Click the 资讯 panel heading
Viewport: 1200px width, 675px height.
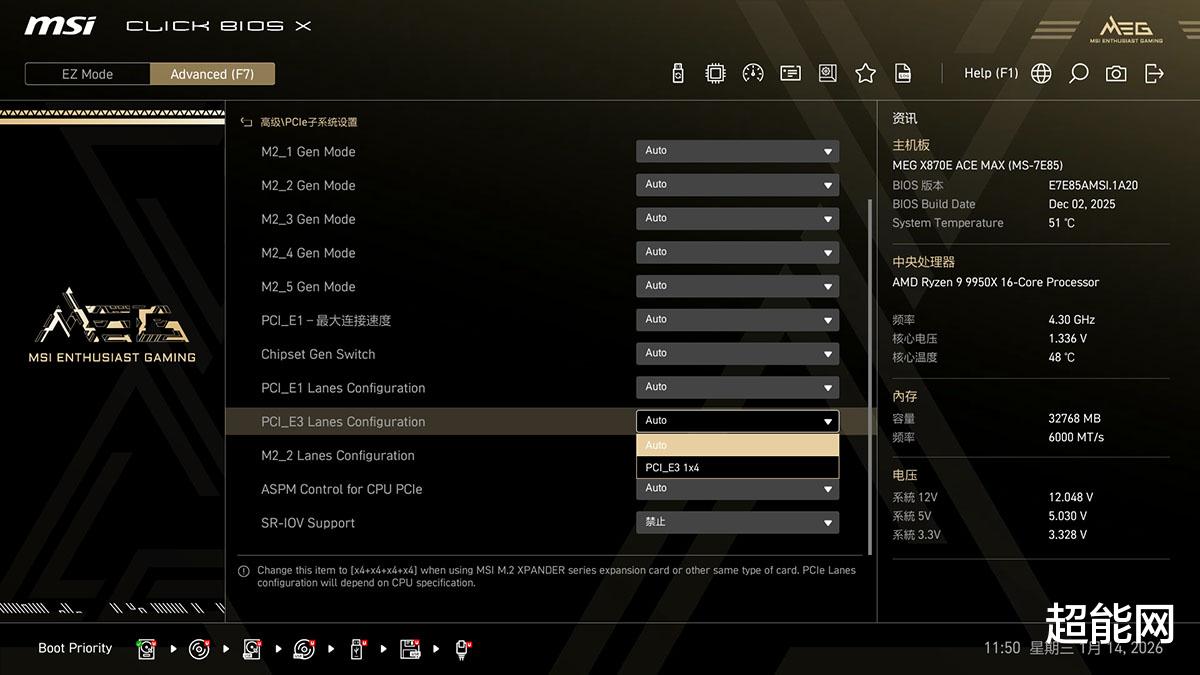(x=905, y=118)
